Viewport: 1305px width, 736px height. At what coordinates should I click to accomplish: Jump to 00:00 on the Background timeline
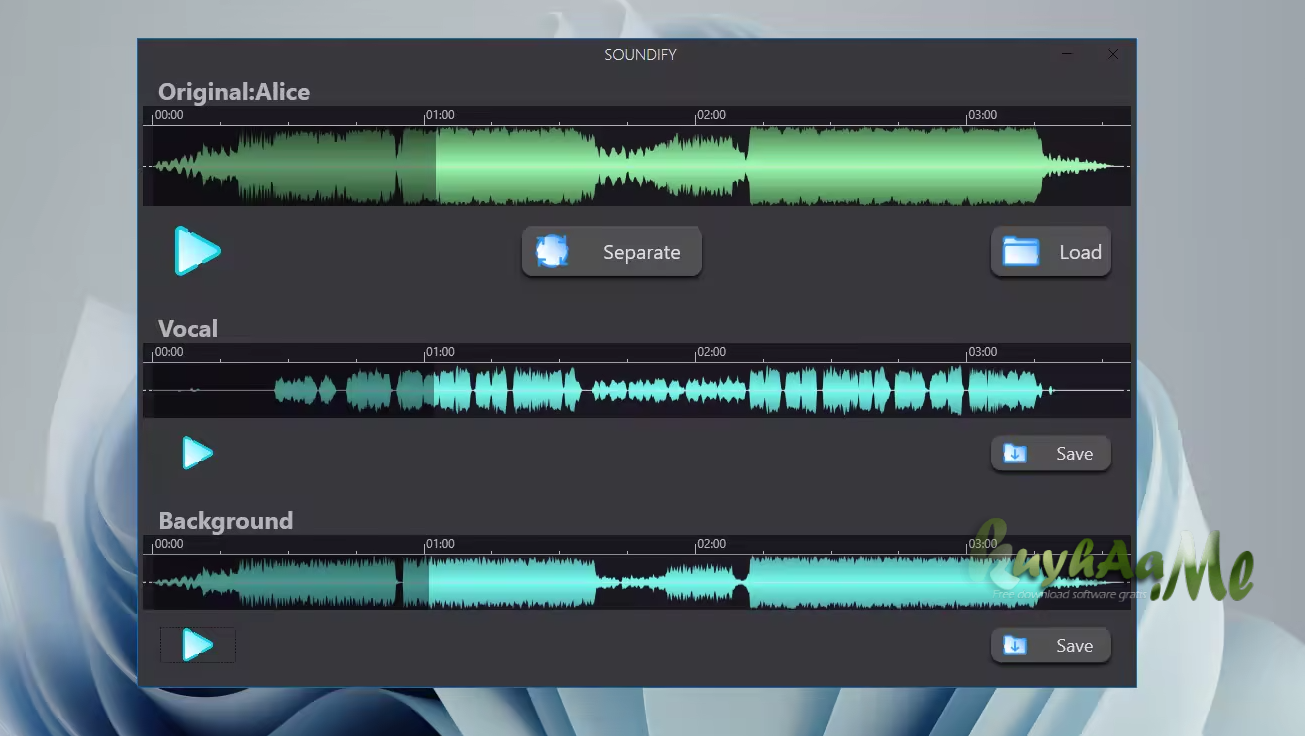(x=168, y=544)
